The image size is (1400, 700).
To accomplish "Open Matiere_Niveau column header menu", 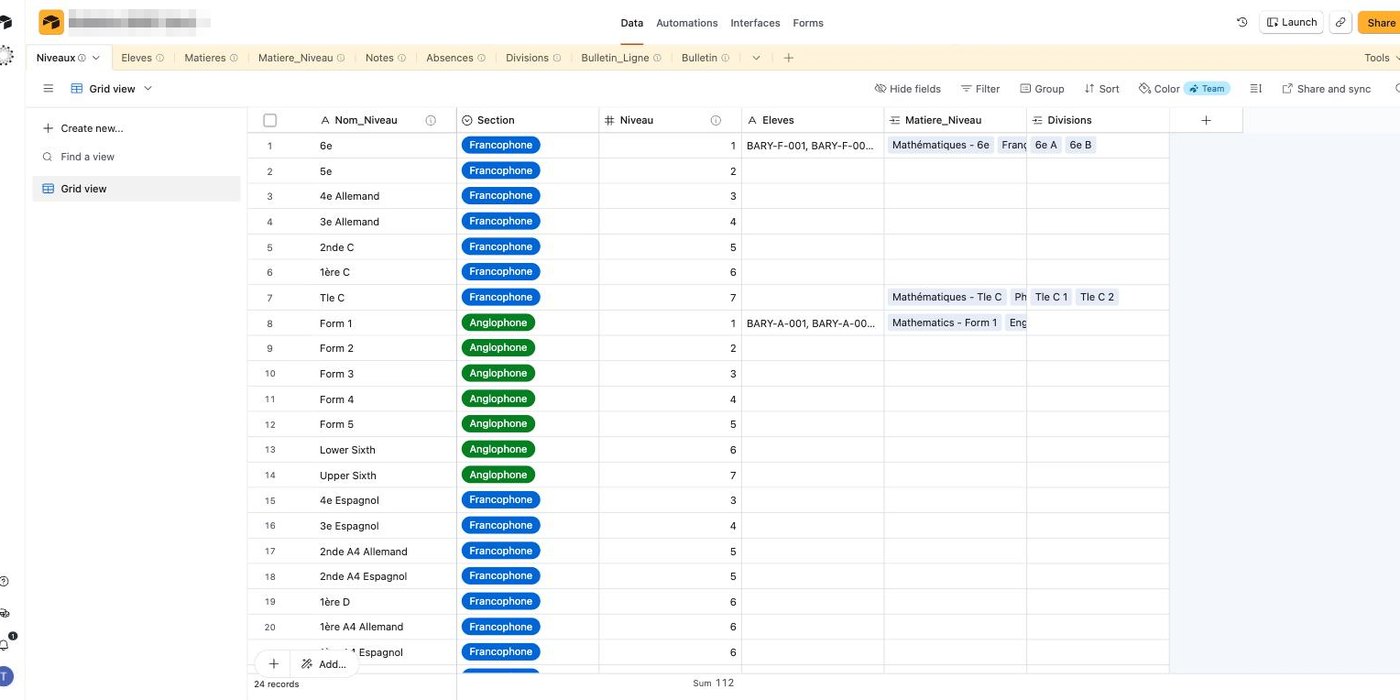I will pos(955,120).
